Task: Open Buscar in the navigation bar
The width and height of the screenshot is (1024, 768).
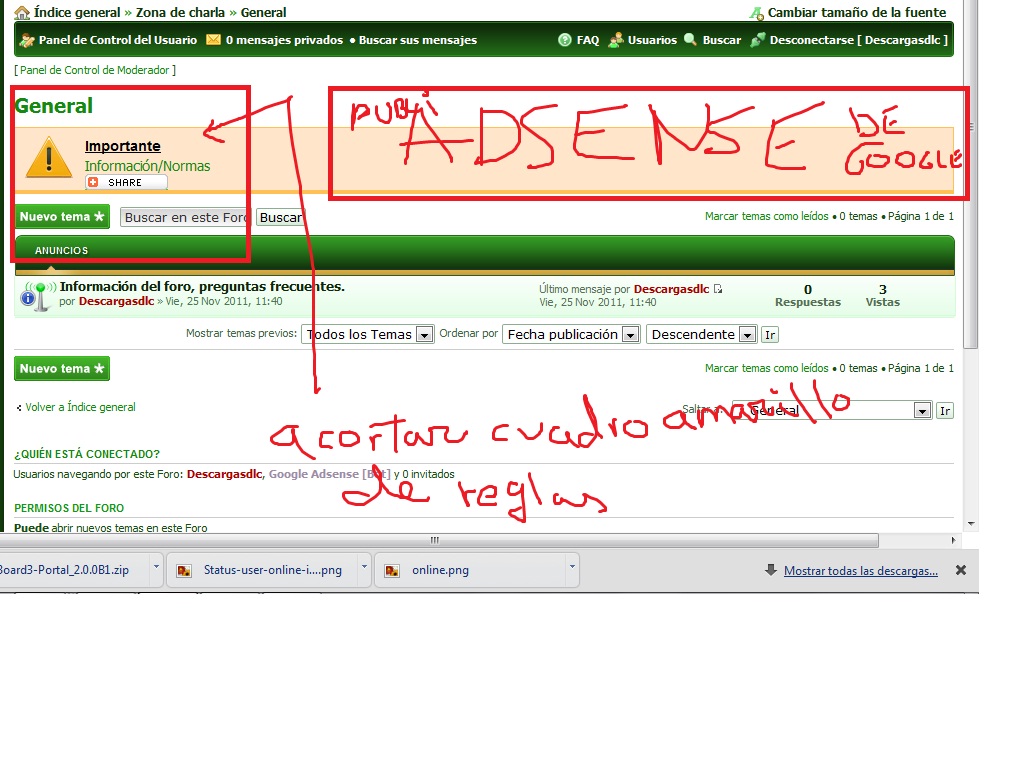Action: coord(722,40)
